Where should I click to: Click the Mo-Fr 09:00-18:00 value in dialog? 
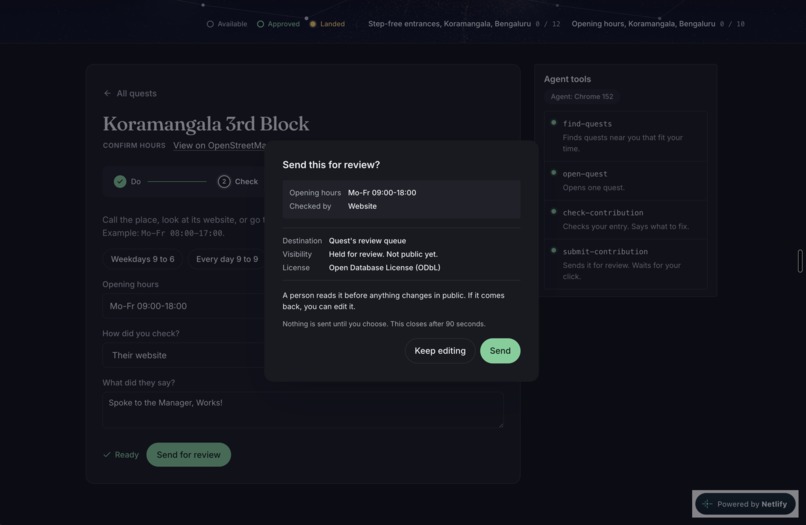pos(382,193)
